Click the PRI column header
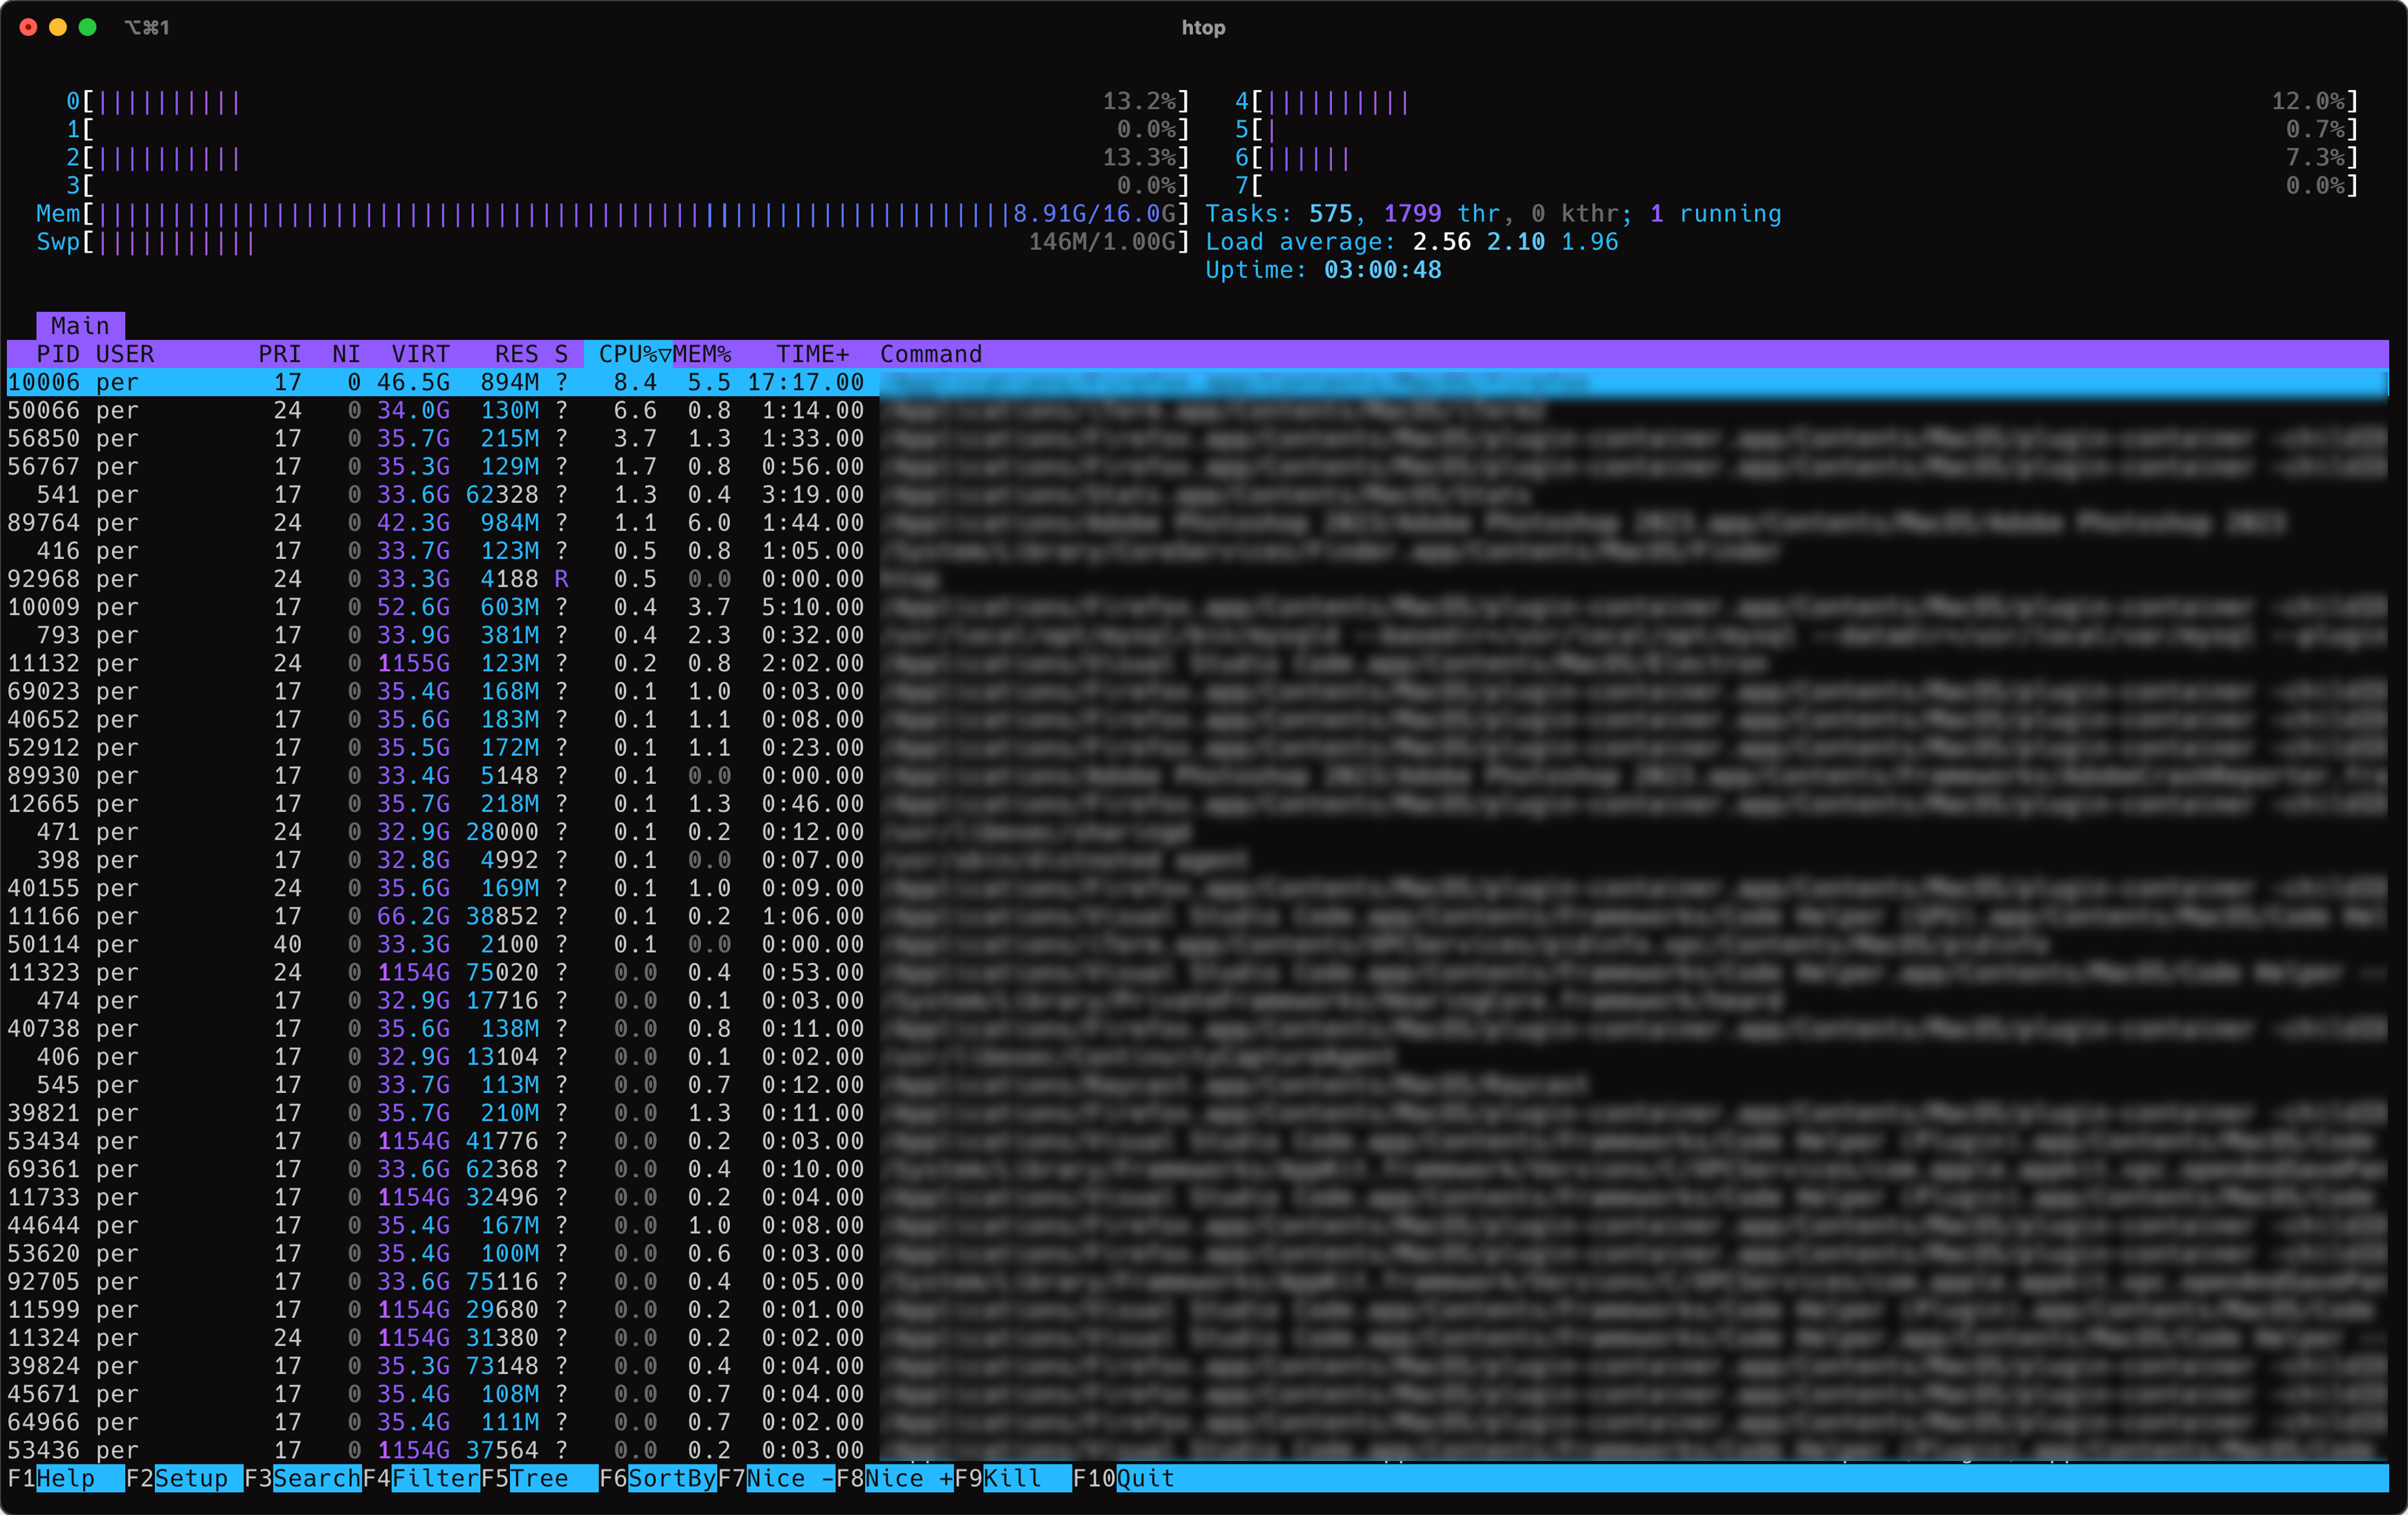This screenshot has width=2408, height=1515. coord(280,354)
